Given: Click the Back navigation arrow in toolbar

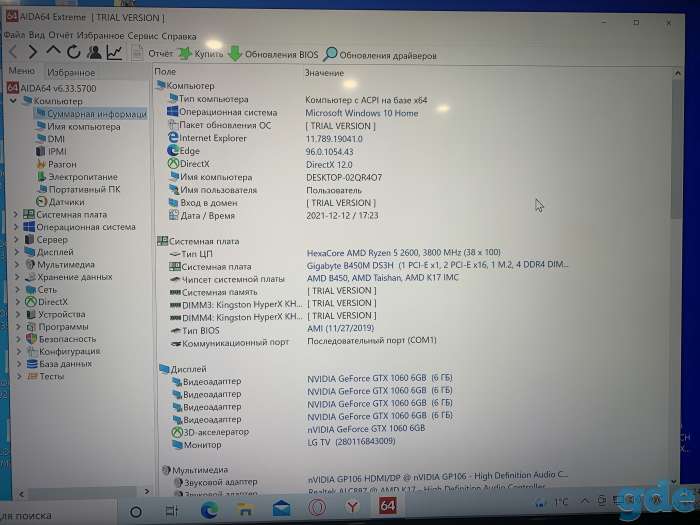Looking at the screenshot, I should 13,52.
